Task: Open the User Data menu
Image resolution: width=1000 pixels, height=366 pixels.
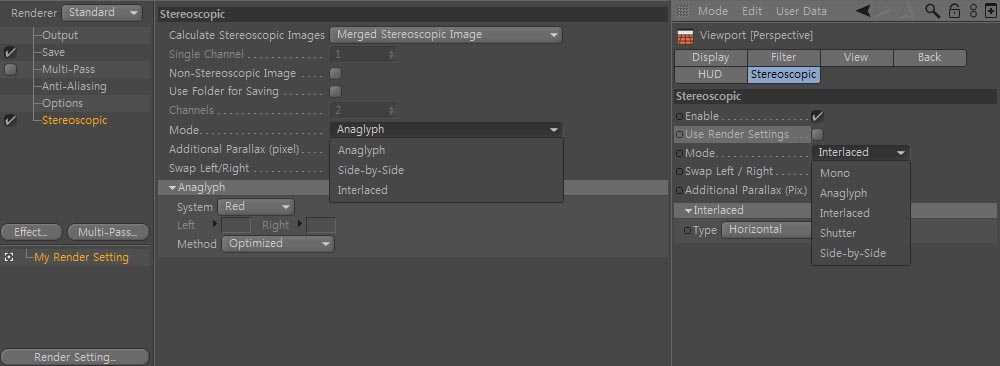Action: click(x=801, y=11)
